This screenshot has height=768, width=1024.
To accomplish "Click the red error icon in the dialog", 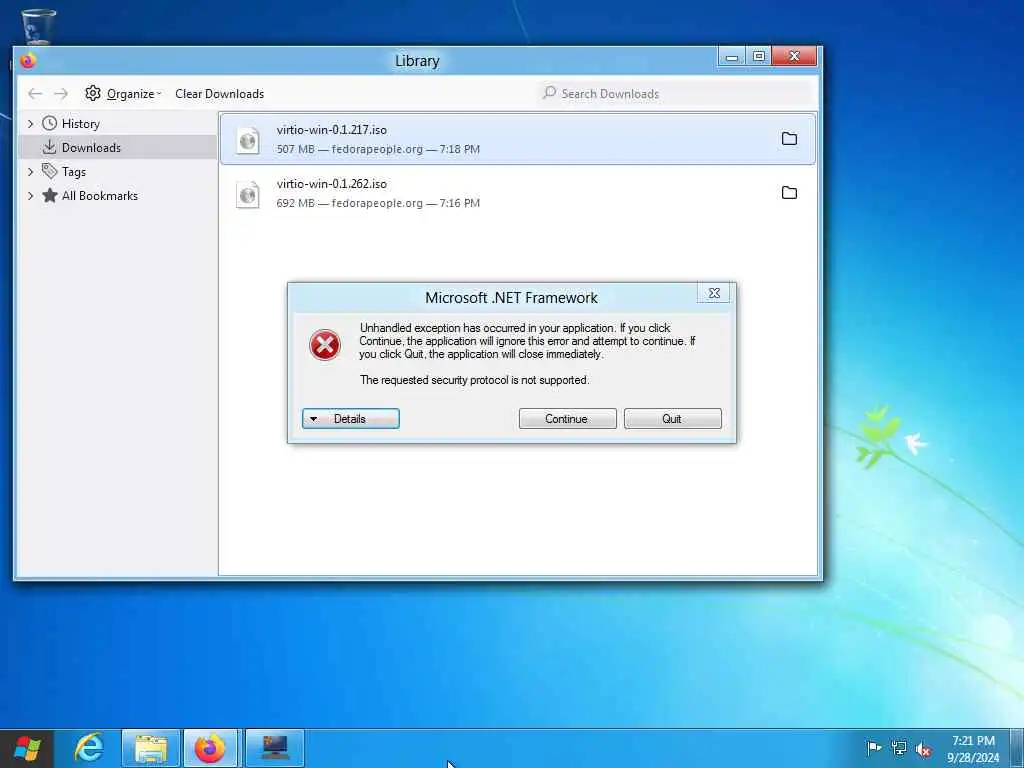I will tap(325, 345).
